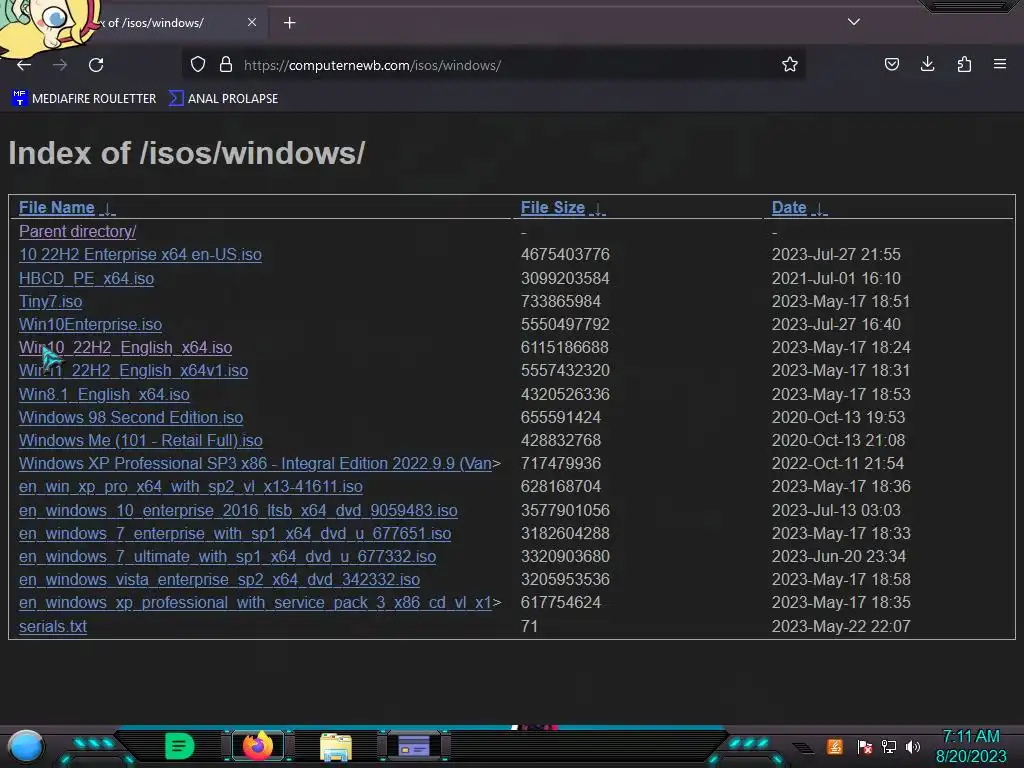The width and height of the screenshot is (1024, 768).
Task: Open the Action Center flag tray icon
Action: click(x=865, y=747)
